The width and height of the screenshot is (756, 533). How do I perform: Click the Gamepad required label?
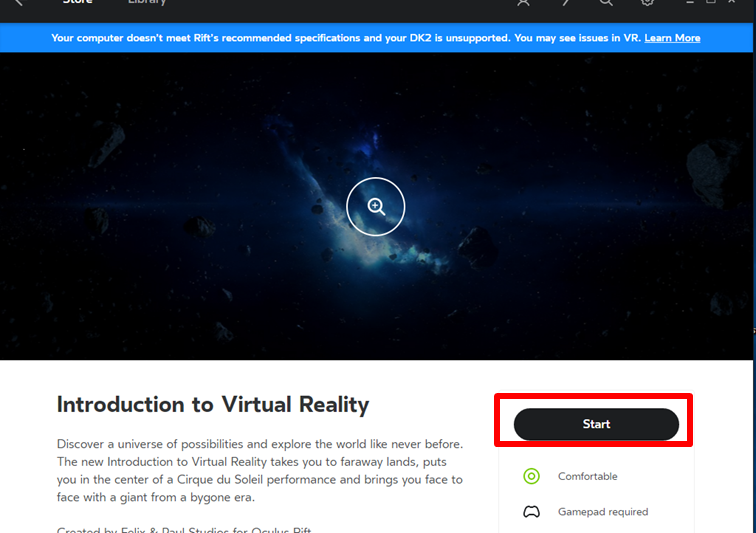602,512
